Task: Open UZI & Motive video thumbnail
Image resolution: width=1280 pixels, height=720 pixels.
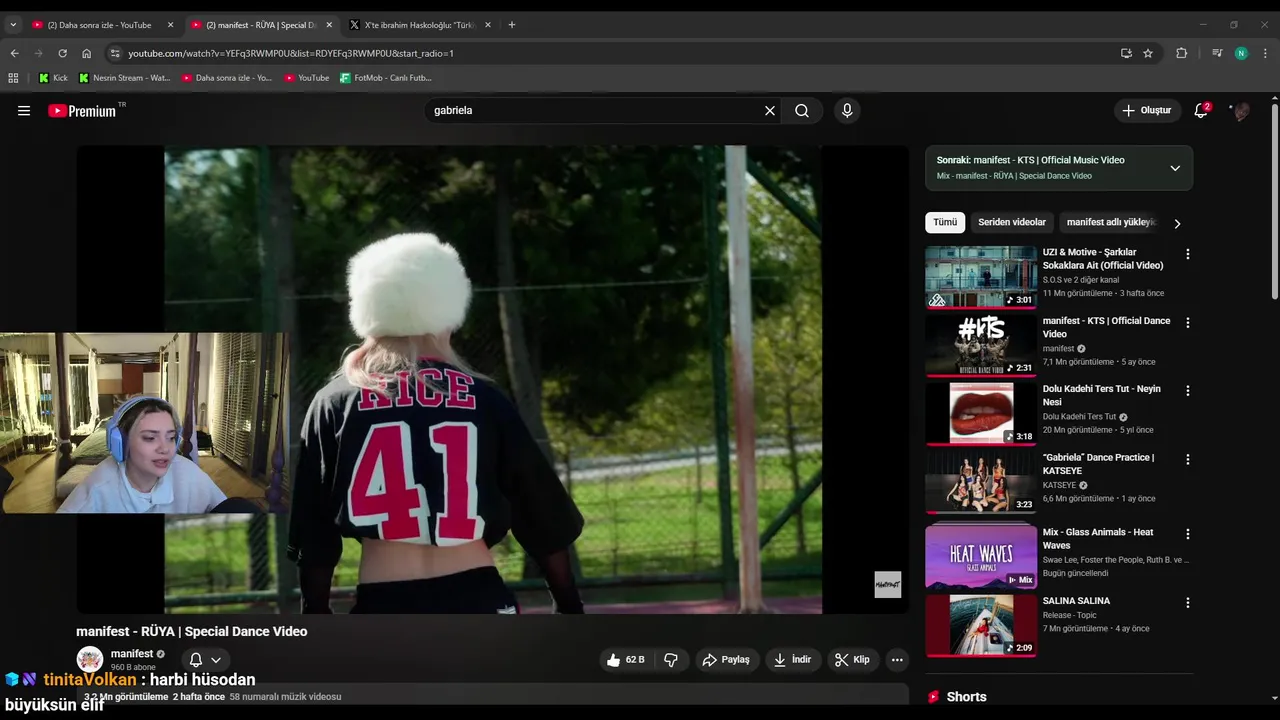Action: point(981,277)
